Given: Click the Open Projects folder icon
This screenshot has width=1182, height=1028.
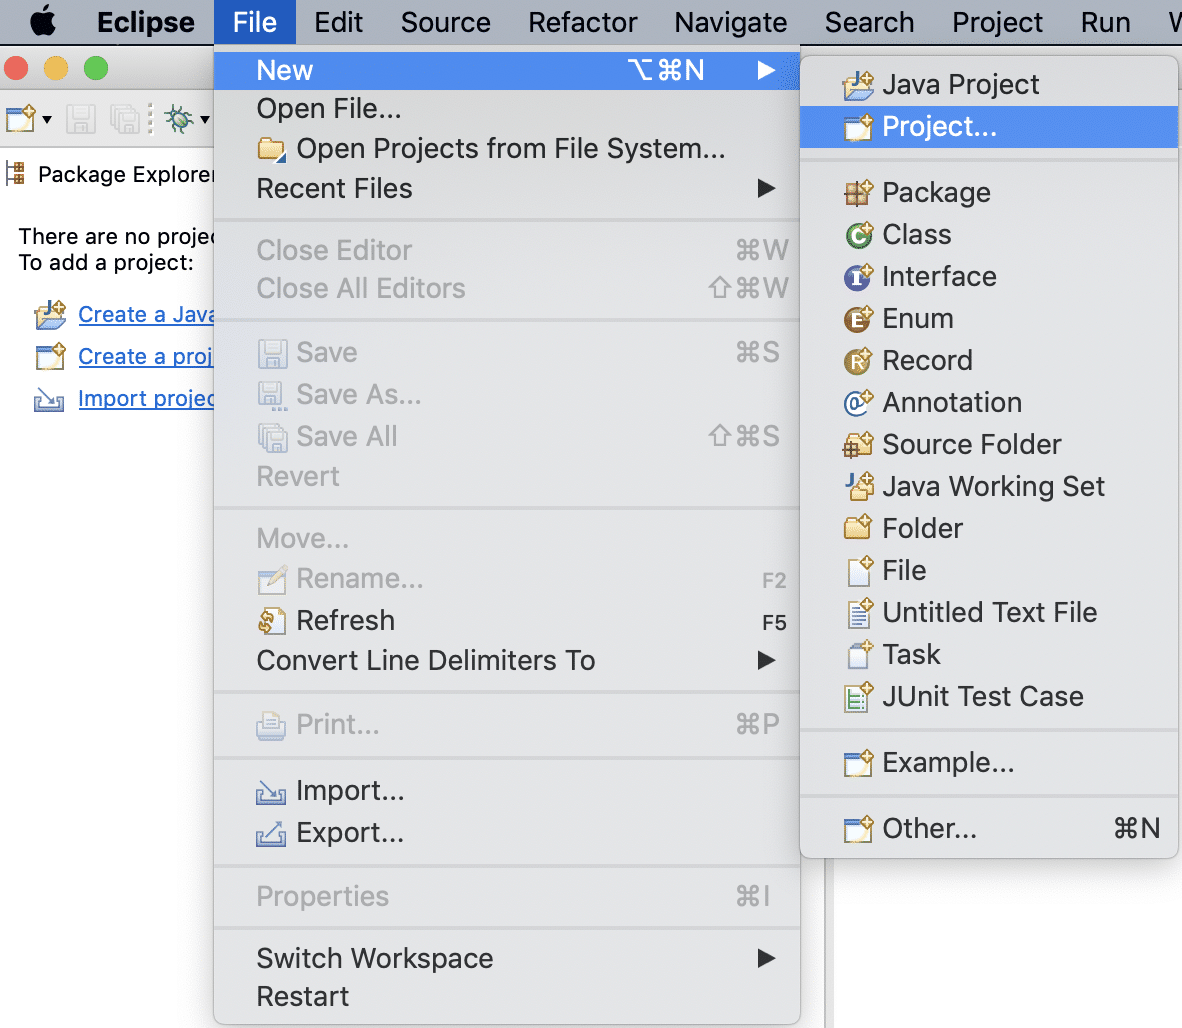Looking at the screenshot, I should [271, 149].
